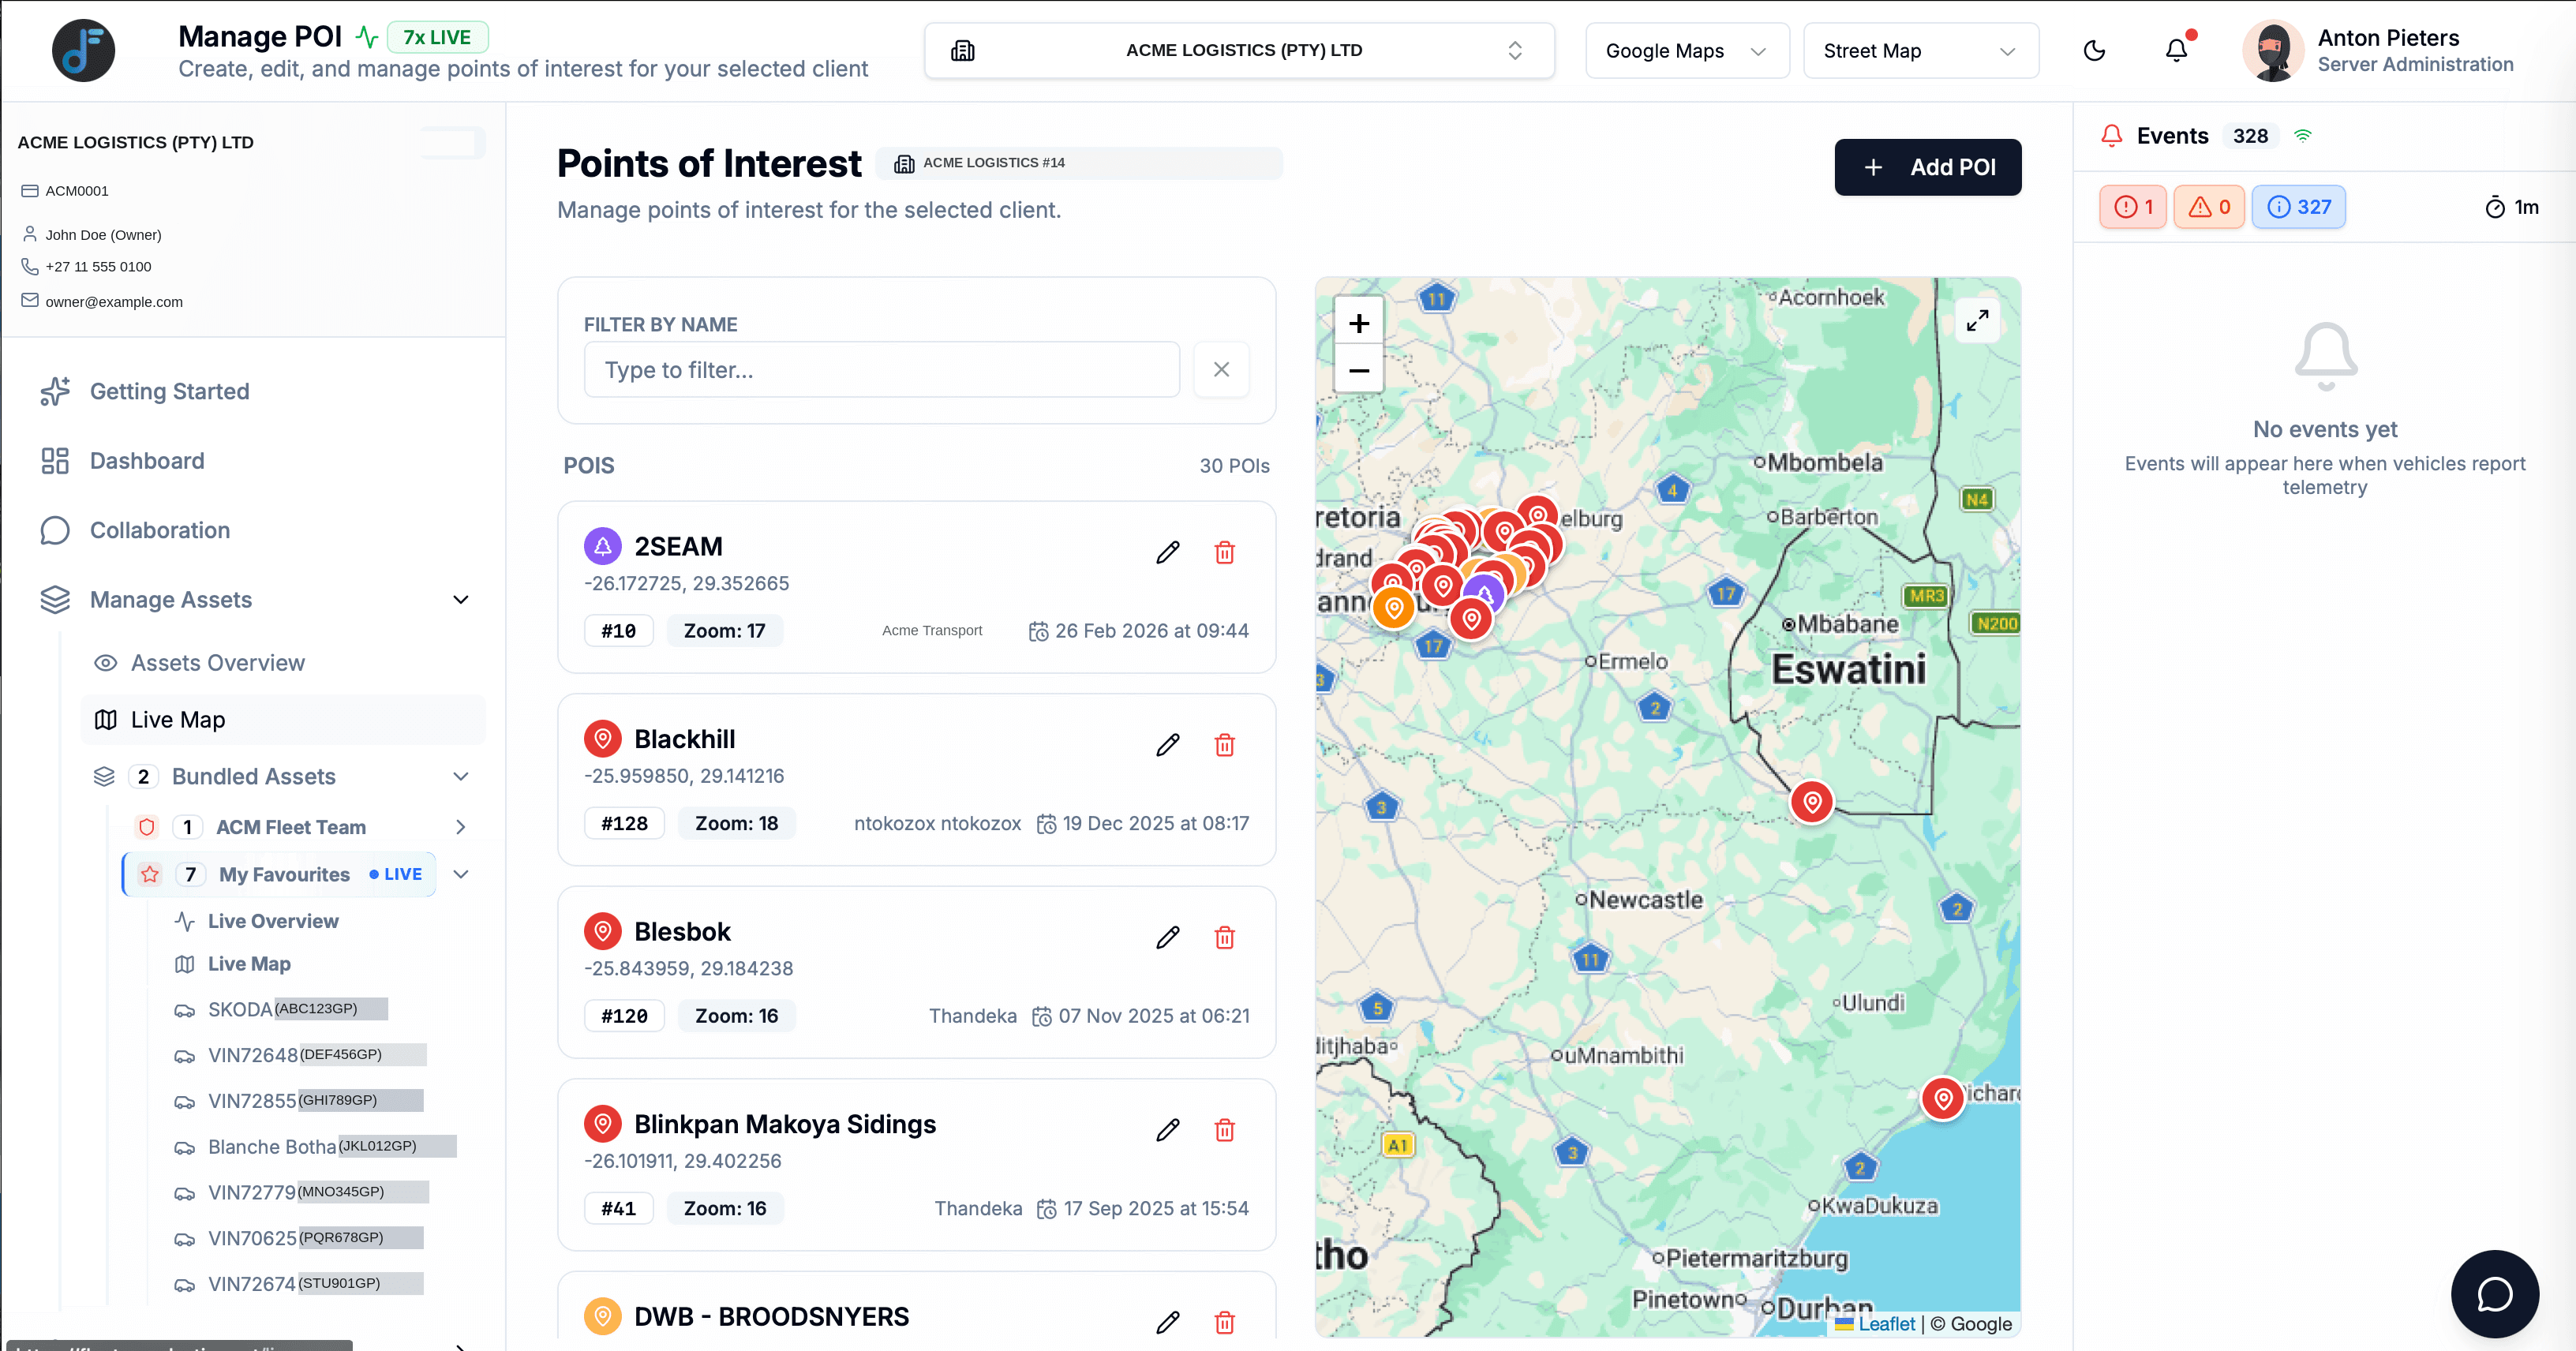Select the 2SEAM POI card title
Screen dimensions: 2576x1351
click(x=678, y=547)
